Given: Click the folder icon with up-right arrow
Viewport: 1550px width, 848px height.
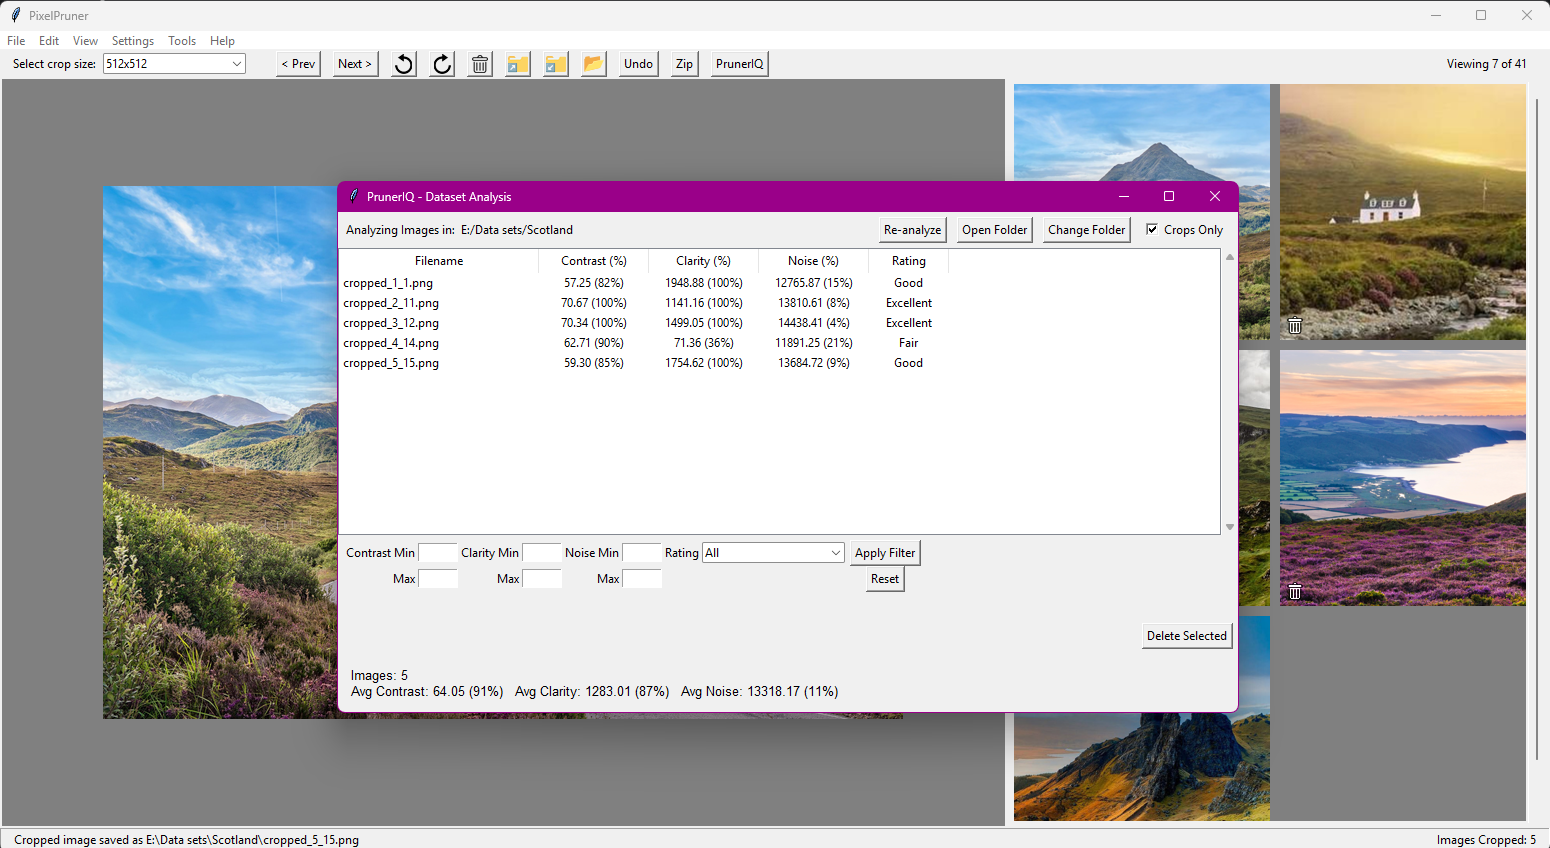Looking at the screenshot, I should click(518, 64).
